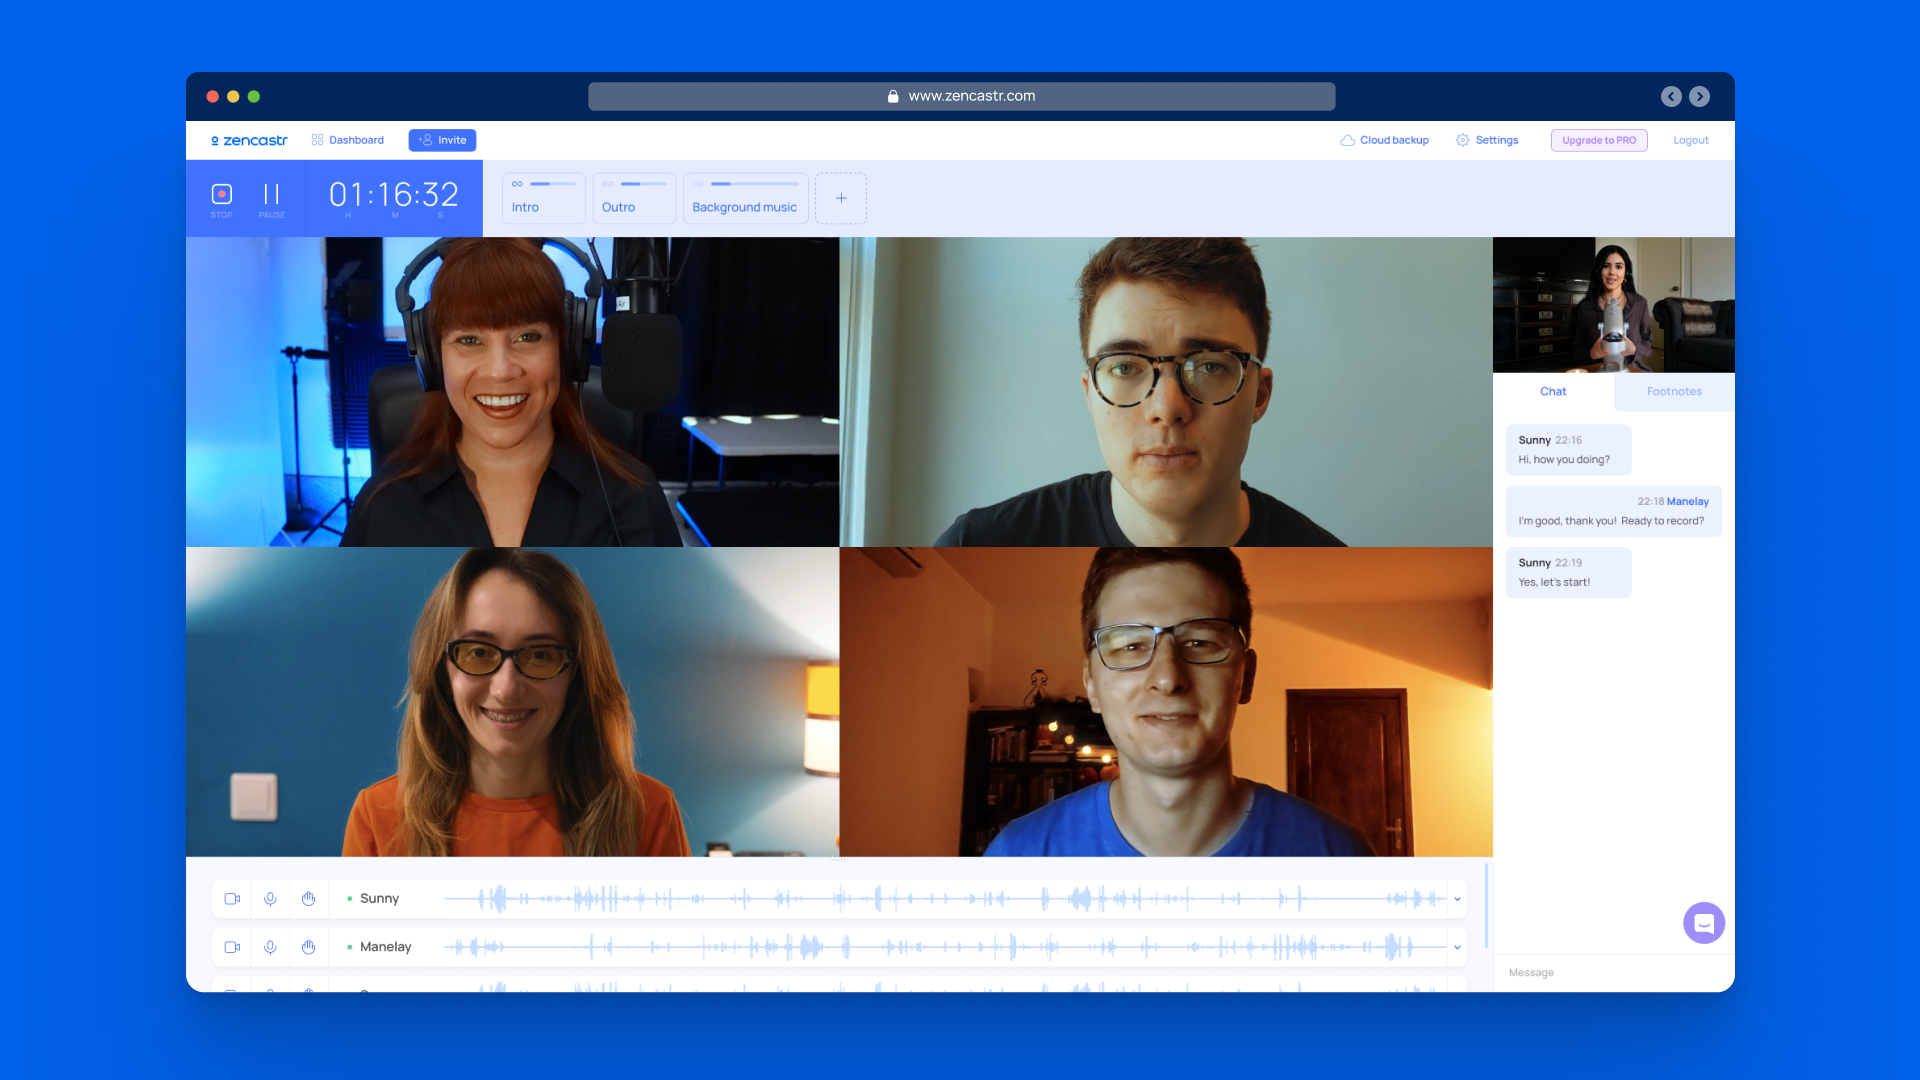Click Manelay's camera icon
Viewport: 1920px width, 1080px height.
pyautogui.click(x=232, y=947)
